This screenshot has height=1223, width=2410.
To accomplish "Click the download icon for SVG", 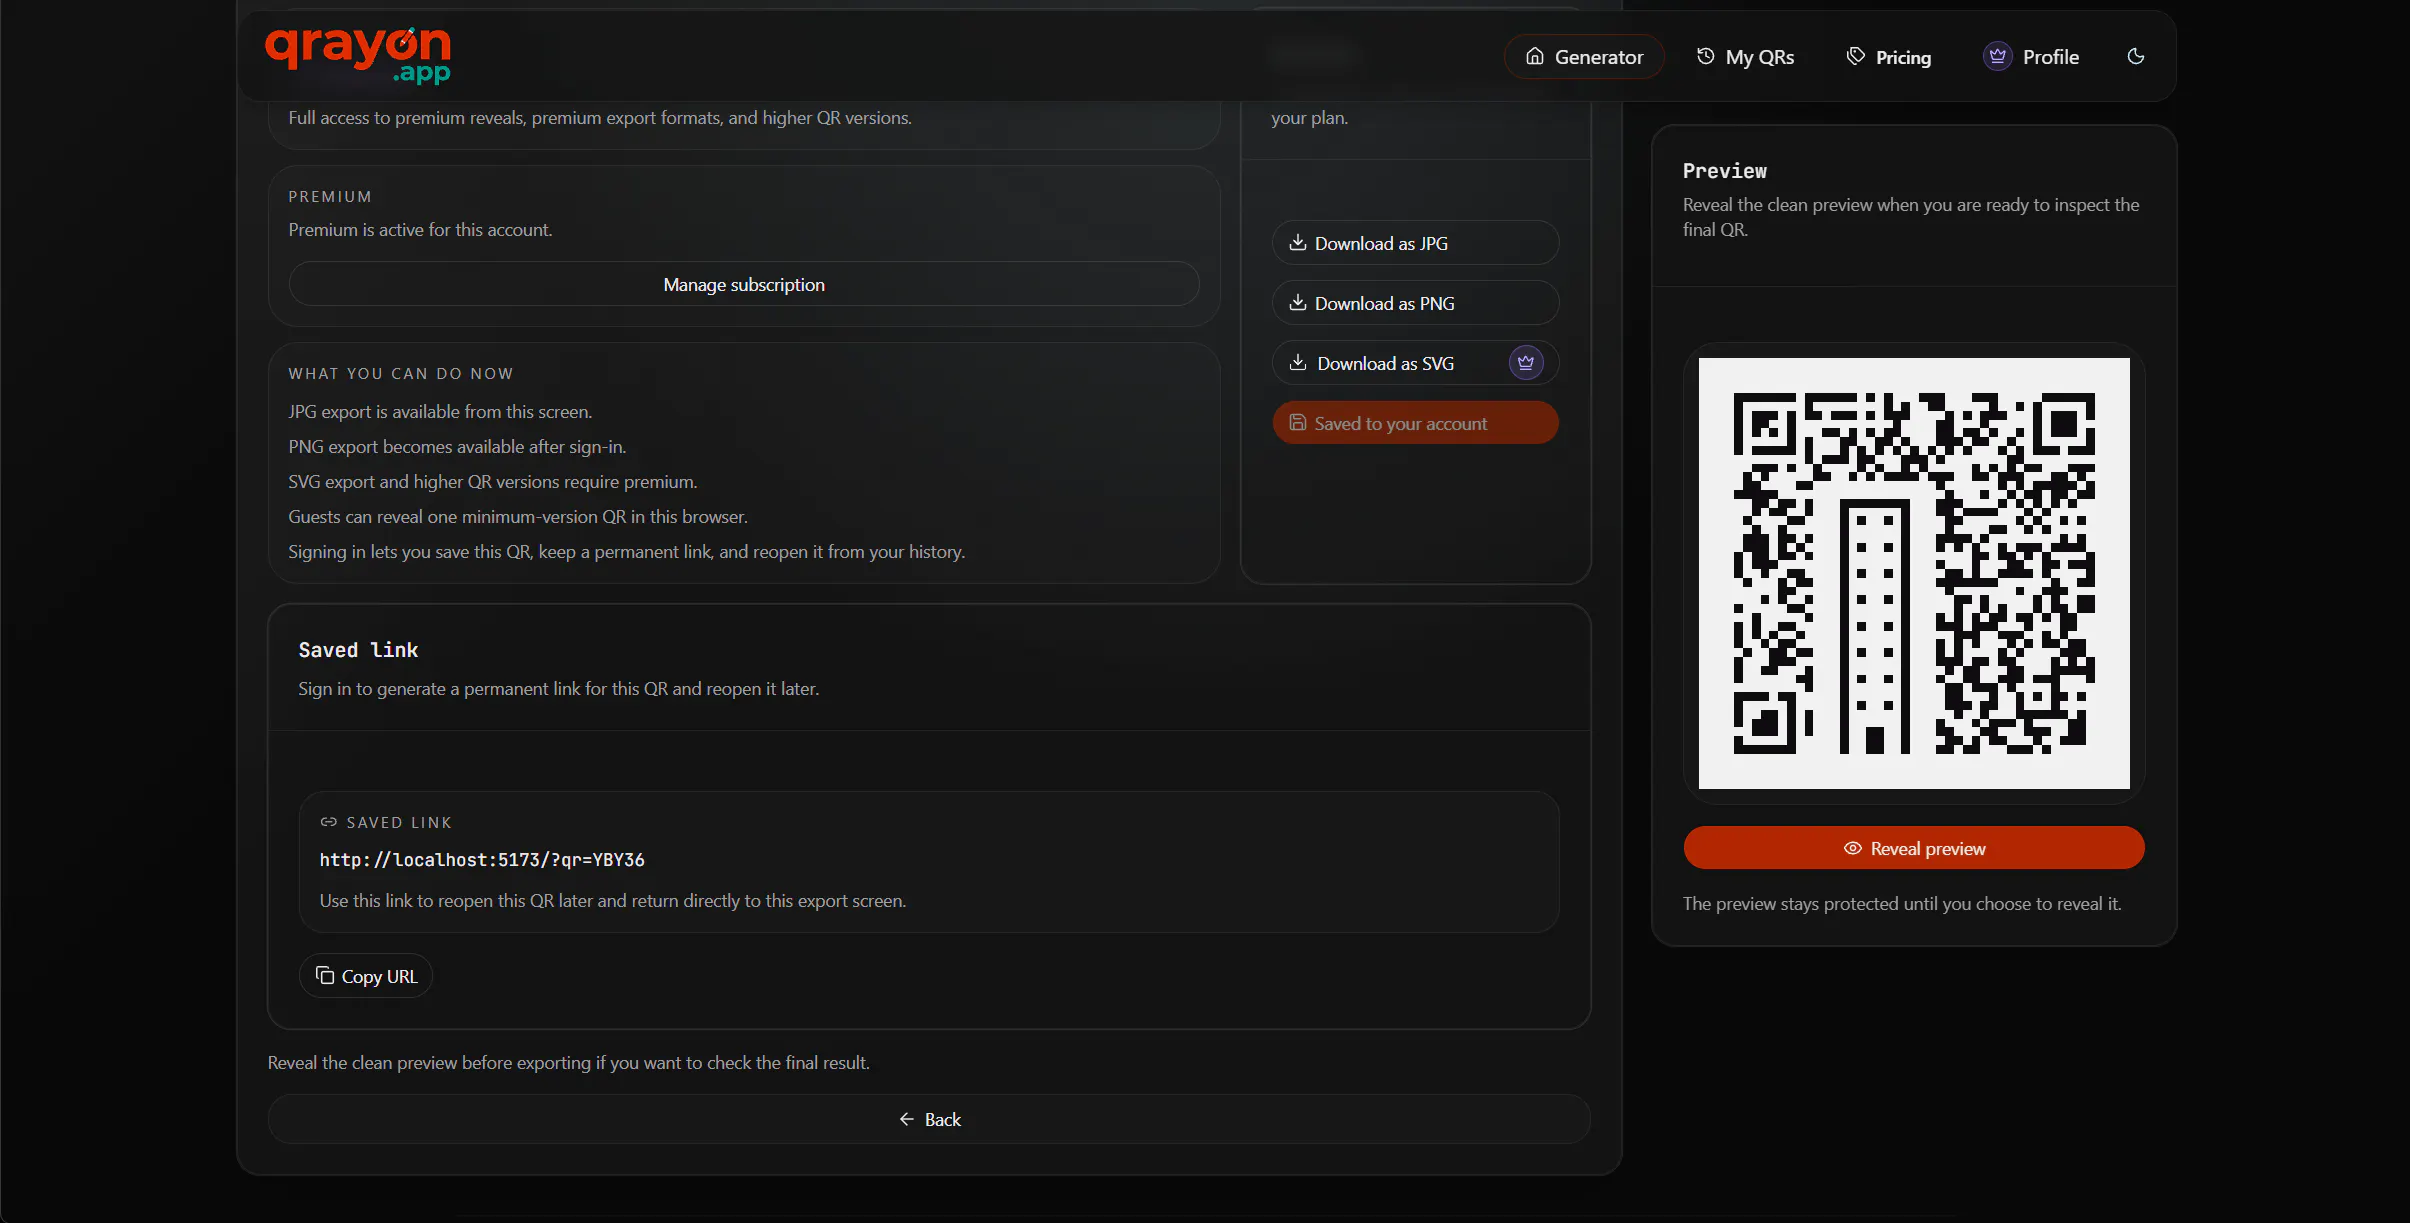I will click(x=1298, y=363).
